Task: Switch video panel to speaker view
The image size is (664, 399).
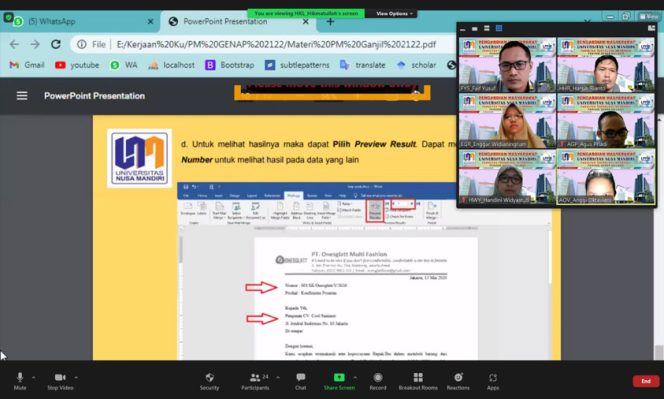Action: pos(487,28)
